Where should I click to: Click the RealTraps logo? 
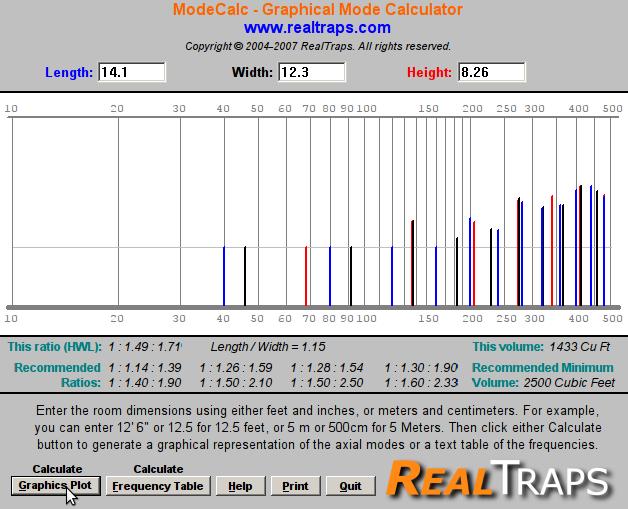coord(499,479)
